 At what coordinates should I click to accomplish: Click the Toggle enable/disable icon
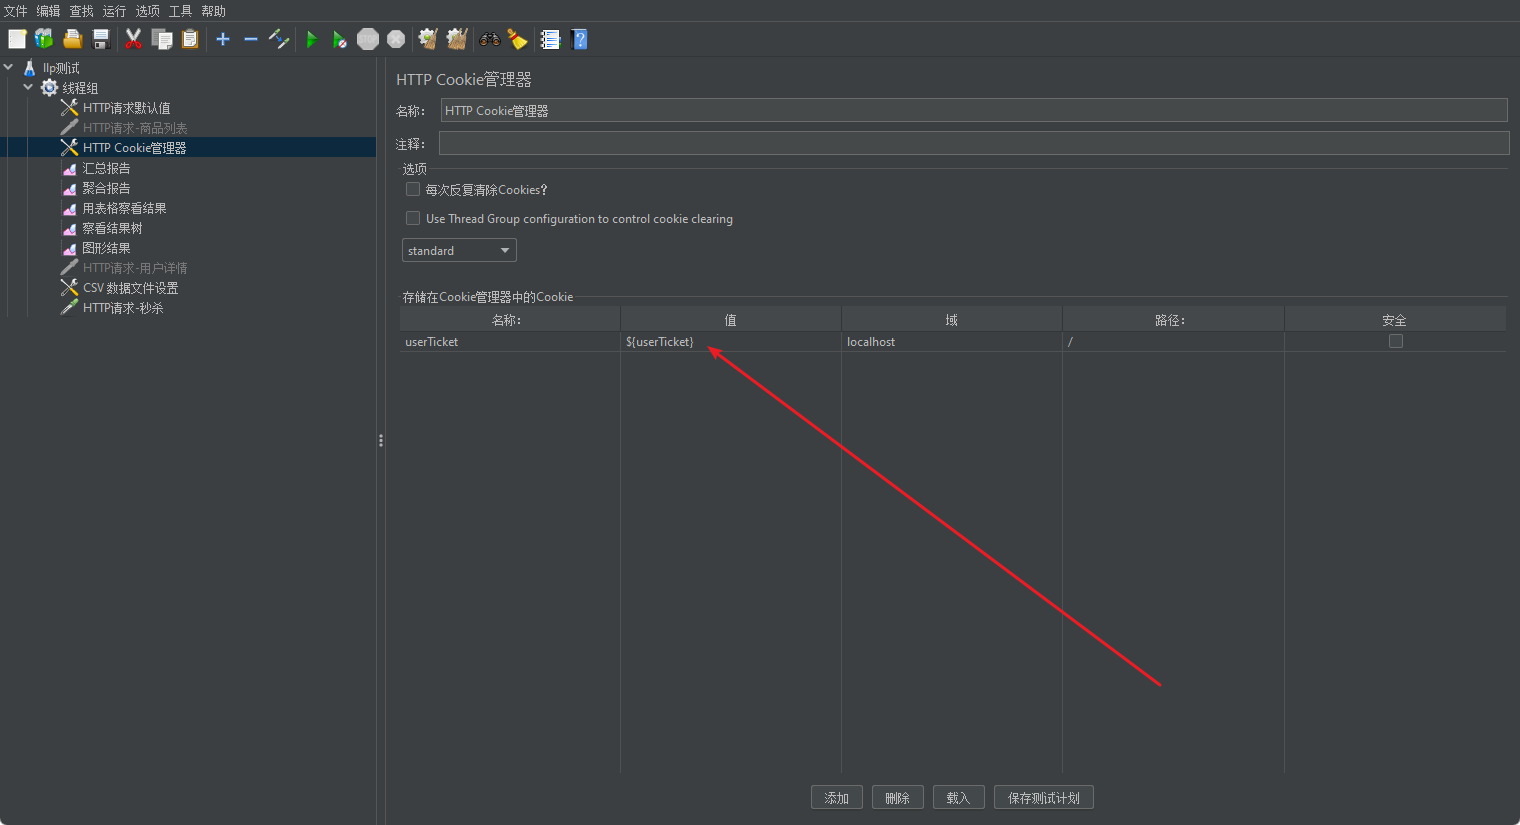coord(279,39)
